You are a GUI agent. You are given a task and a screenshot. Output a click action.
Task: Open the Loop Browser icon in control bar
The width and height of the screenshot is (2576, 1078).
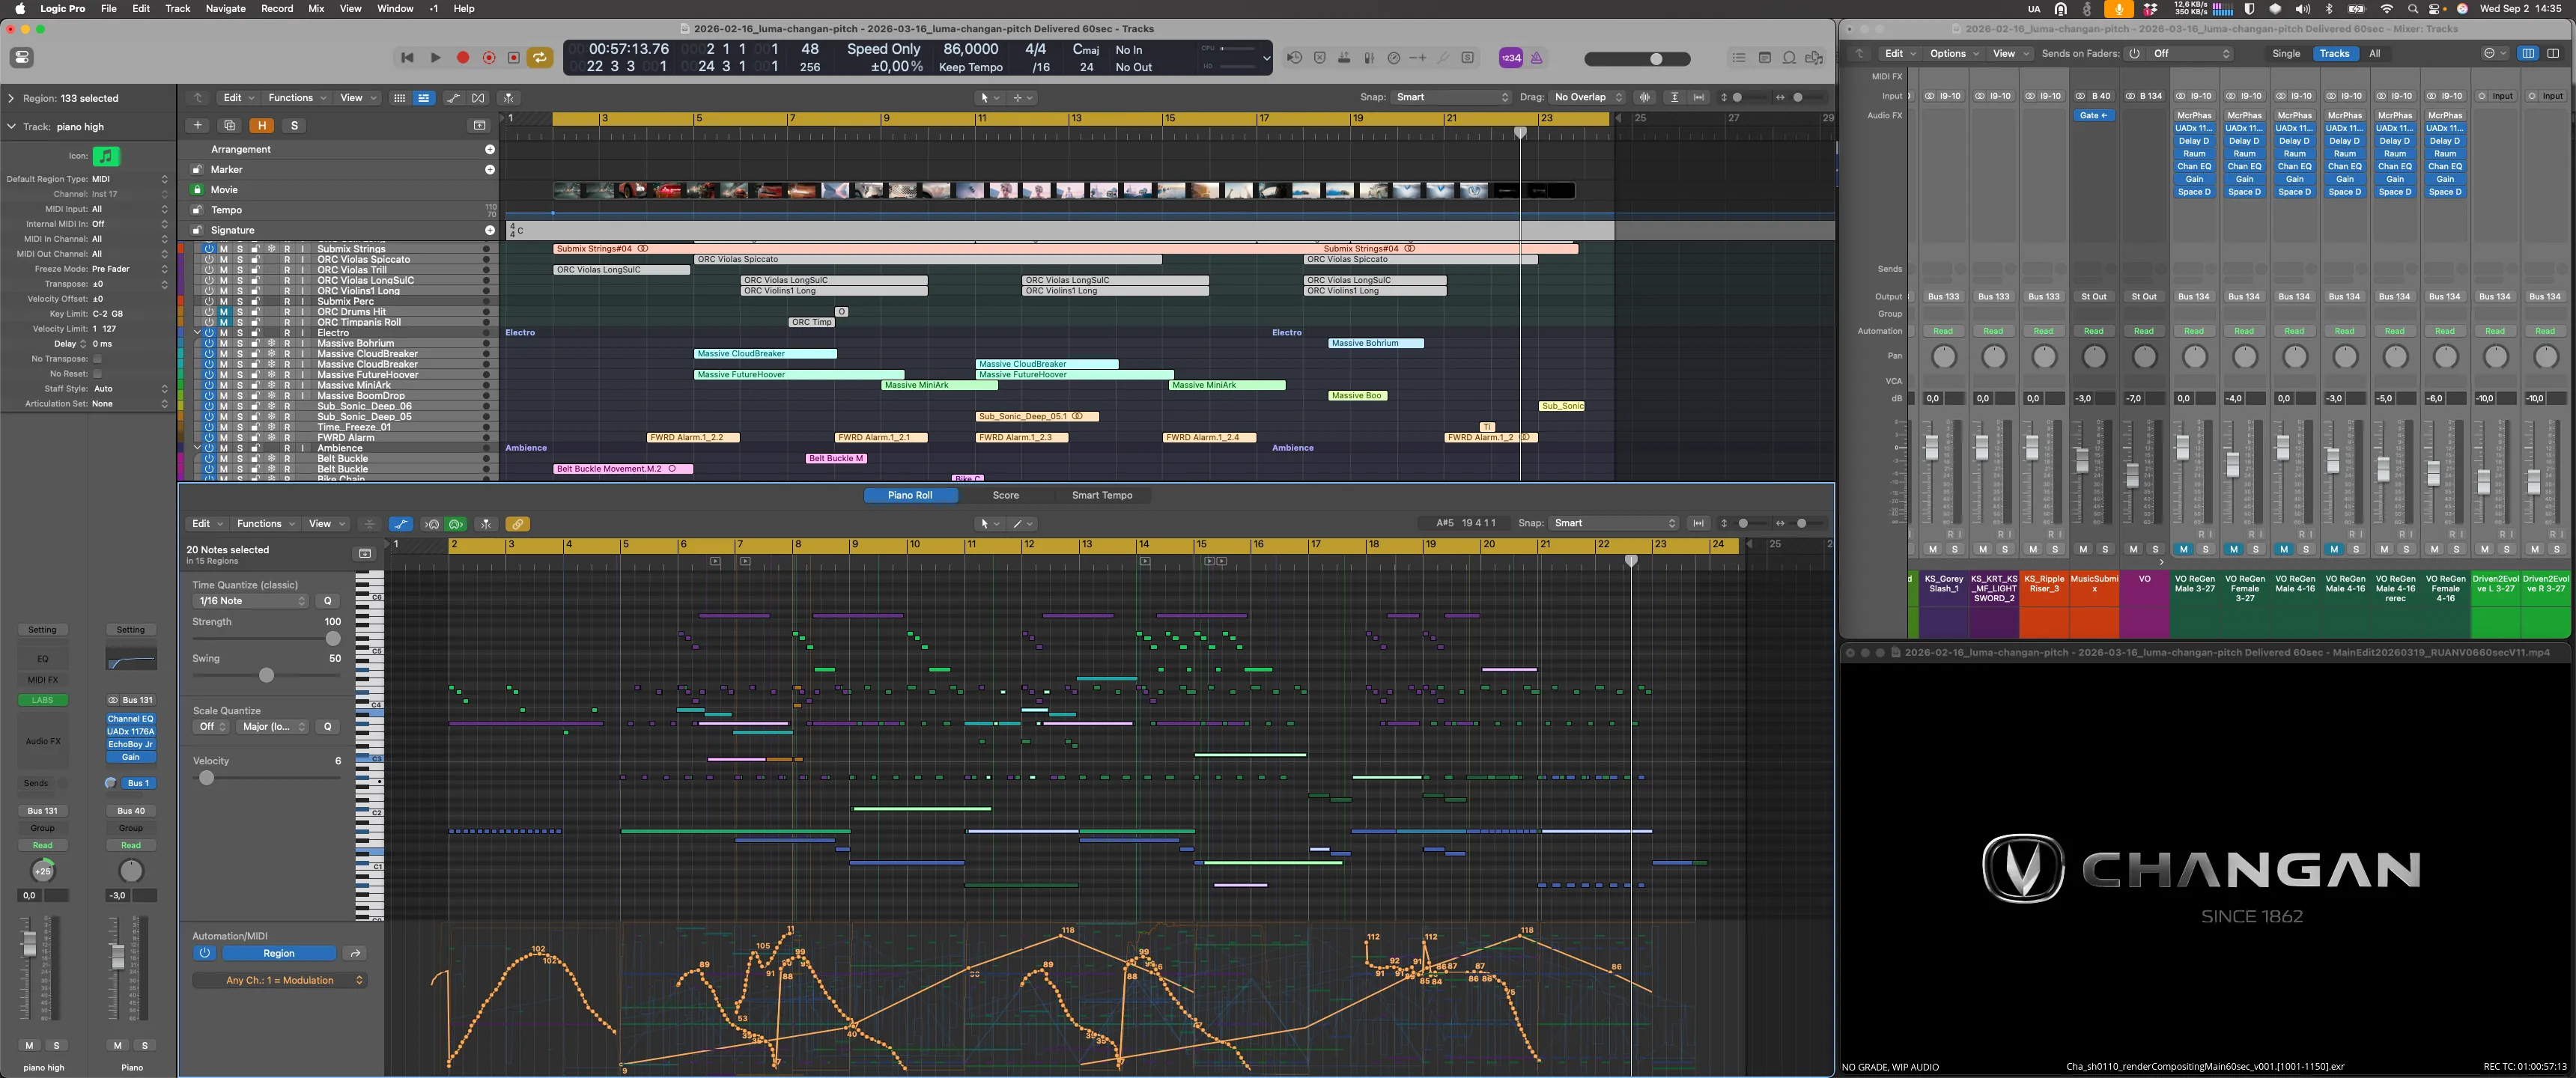pos(1789,58)
